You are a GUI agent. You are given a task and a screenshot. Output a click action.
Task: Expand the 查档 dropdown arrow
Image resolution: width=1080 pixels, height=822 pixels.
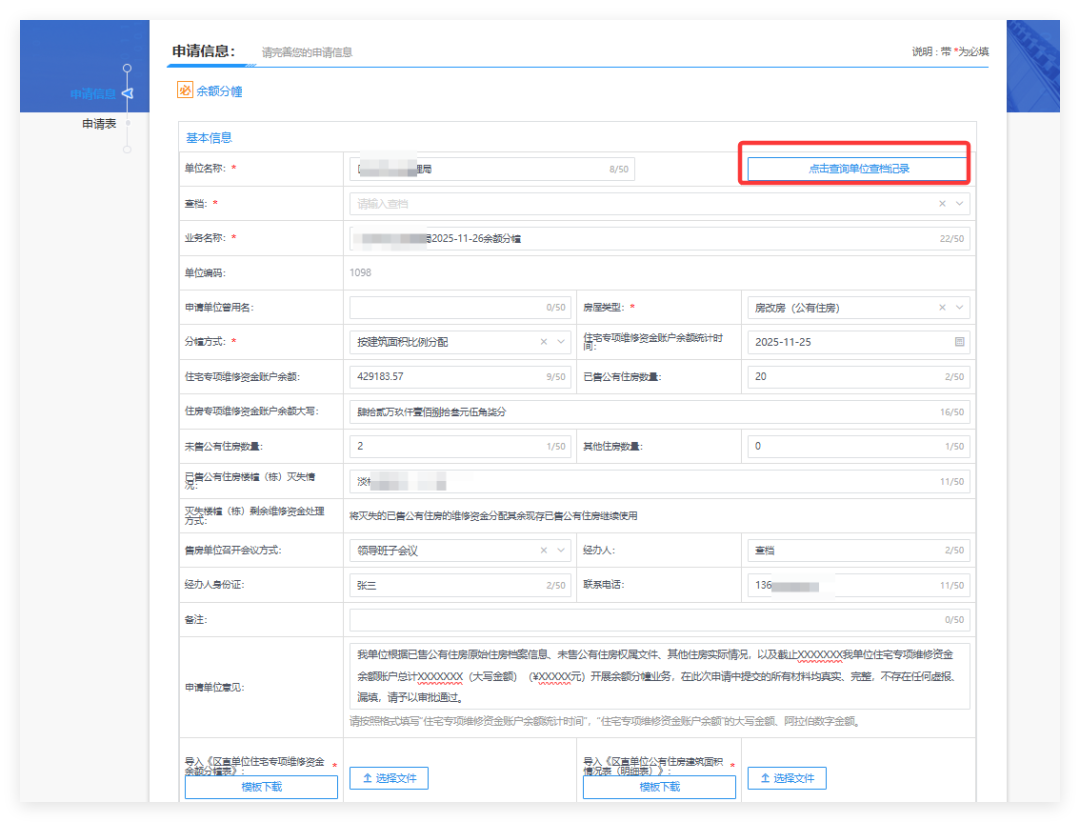[960, 204]
